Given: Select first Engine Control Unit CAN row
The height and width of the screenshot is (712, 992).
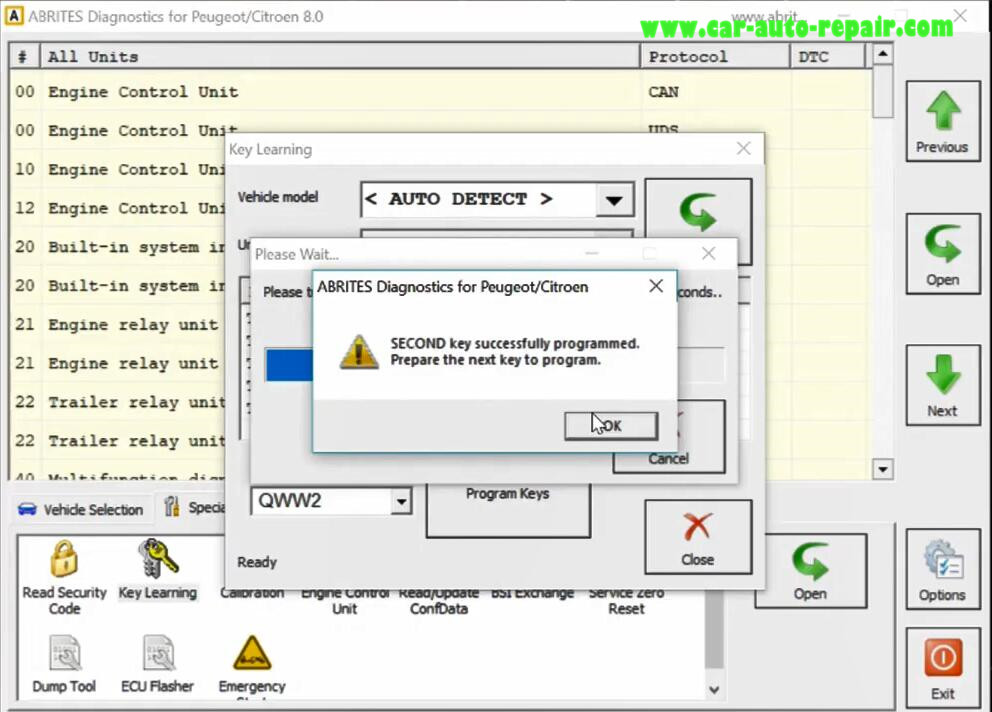Looking at the screenshot, I should [x=440, y=92].
